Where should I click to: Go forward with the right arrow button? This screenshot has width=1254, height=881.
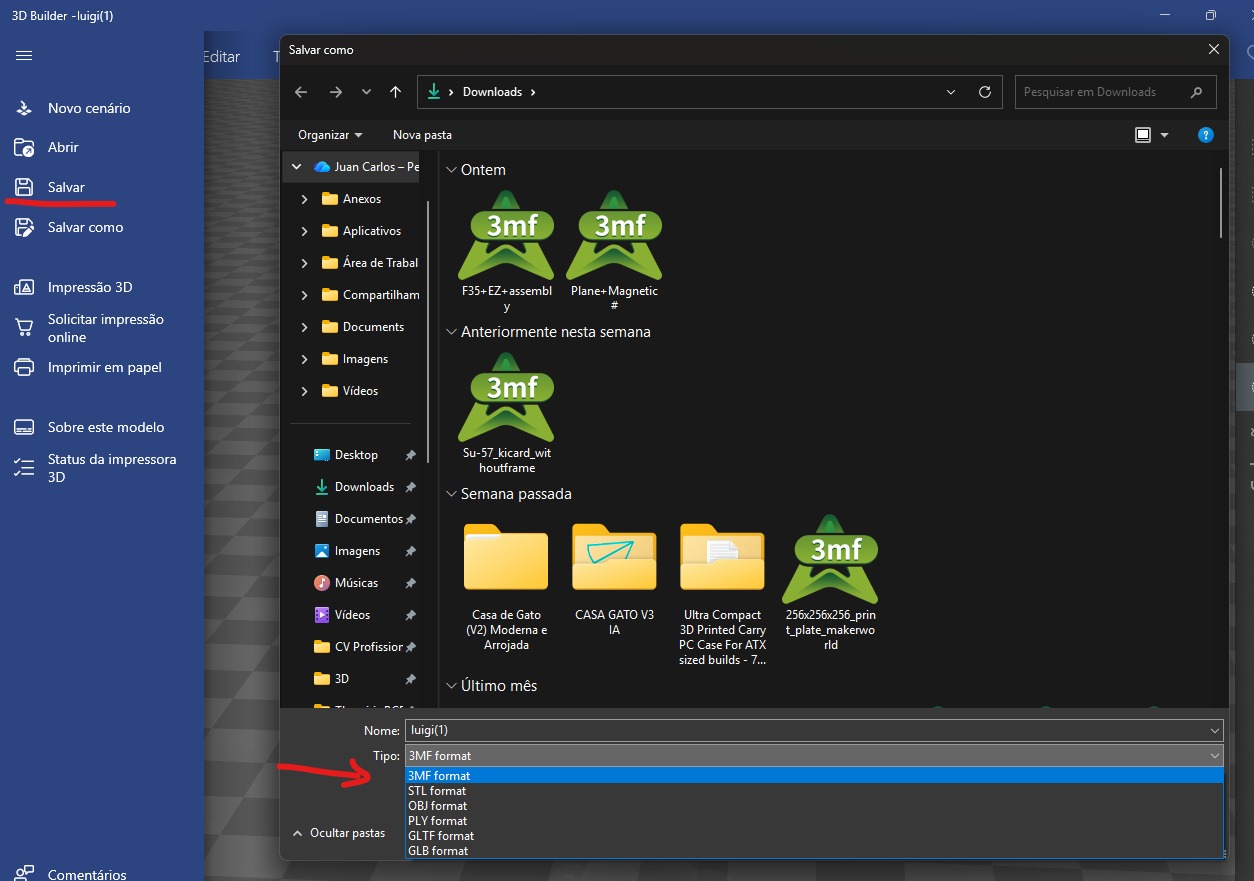click(336, 92)
